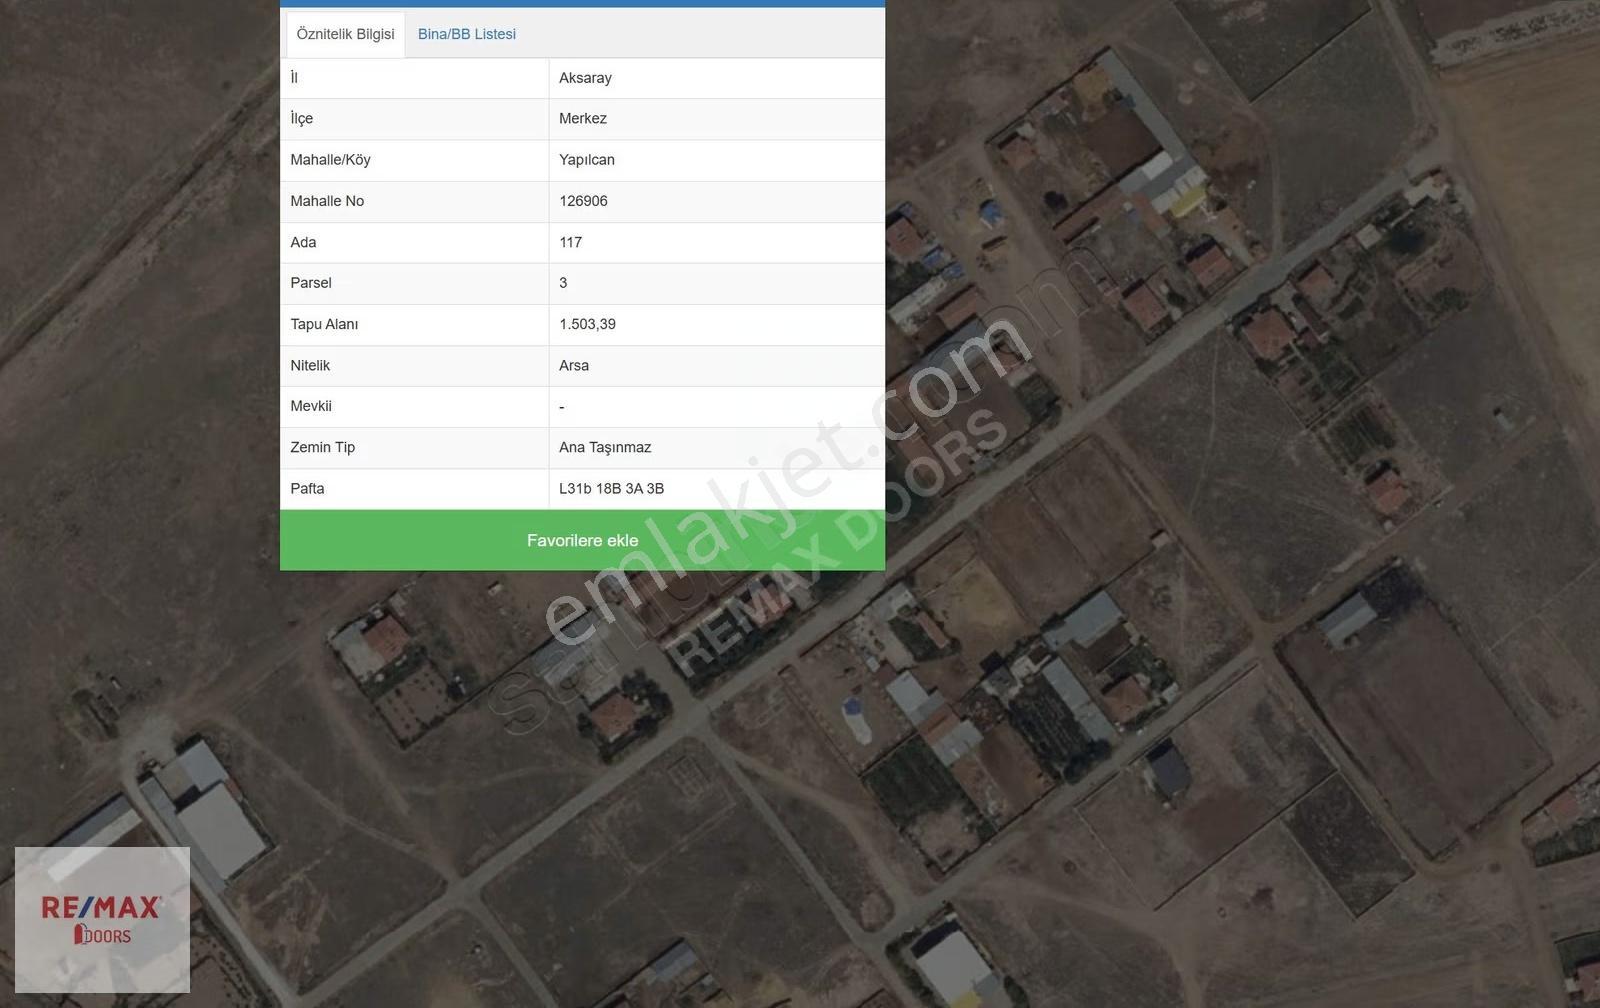1600x1008 pixels.
Task: Click the Ada value 117
Action: [570, 242]
